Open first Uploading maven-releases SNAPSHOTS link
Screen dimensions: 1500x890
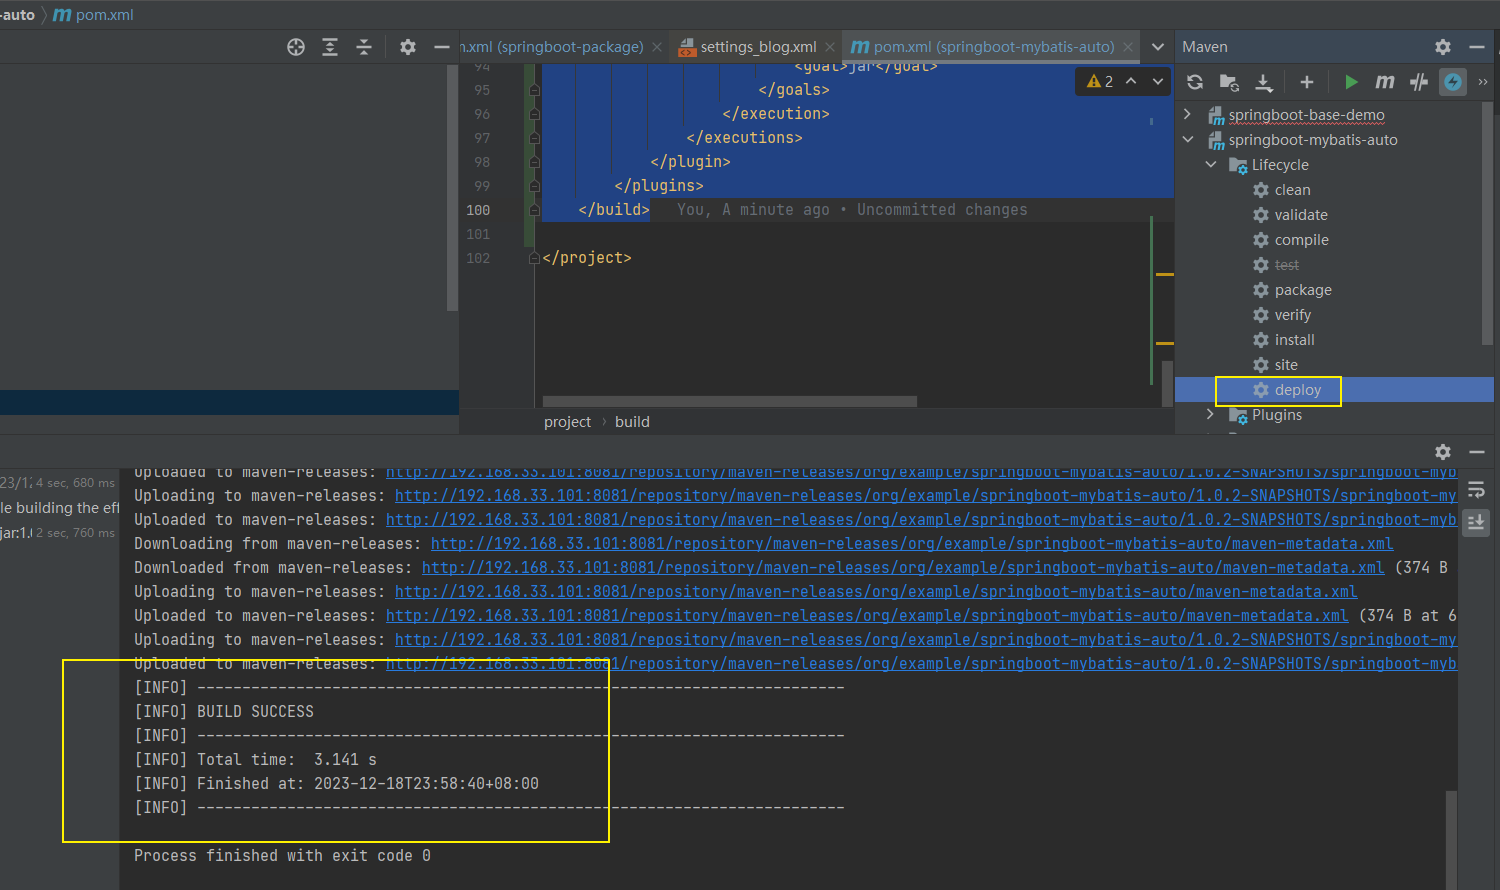[925, 496]
